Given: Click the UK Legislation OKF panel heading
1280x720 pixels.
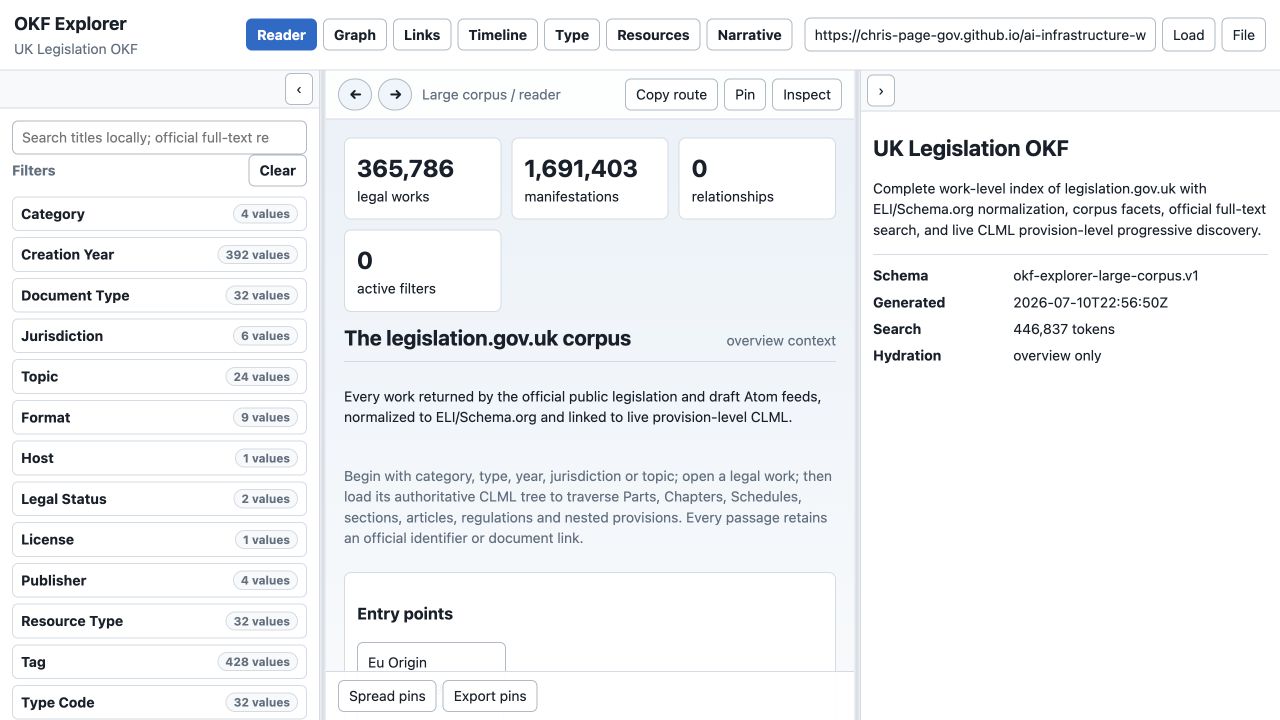Looking at the screenshot, I should pos(971,149).
